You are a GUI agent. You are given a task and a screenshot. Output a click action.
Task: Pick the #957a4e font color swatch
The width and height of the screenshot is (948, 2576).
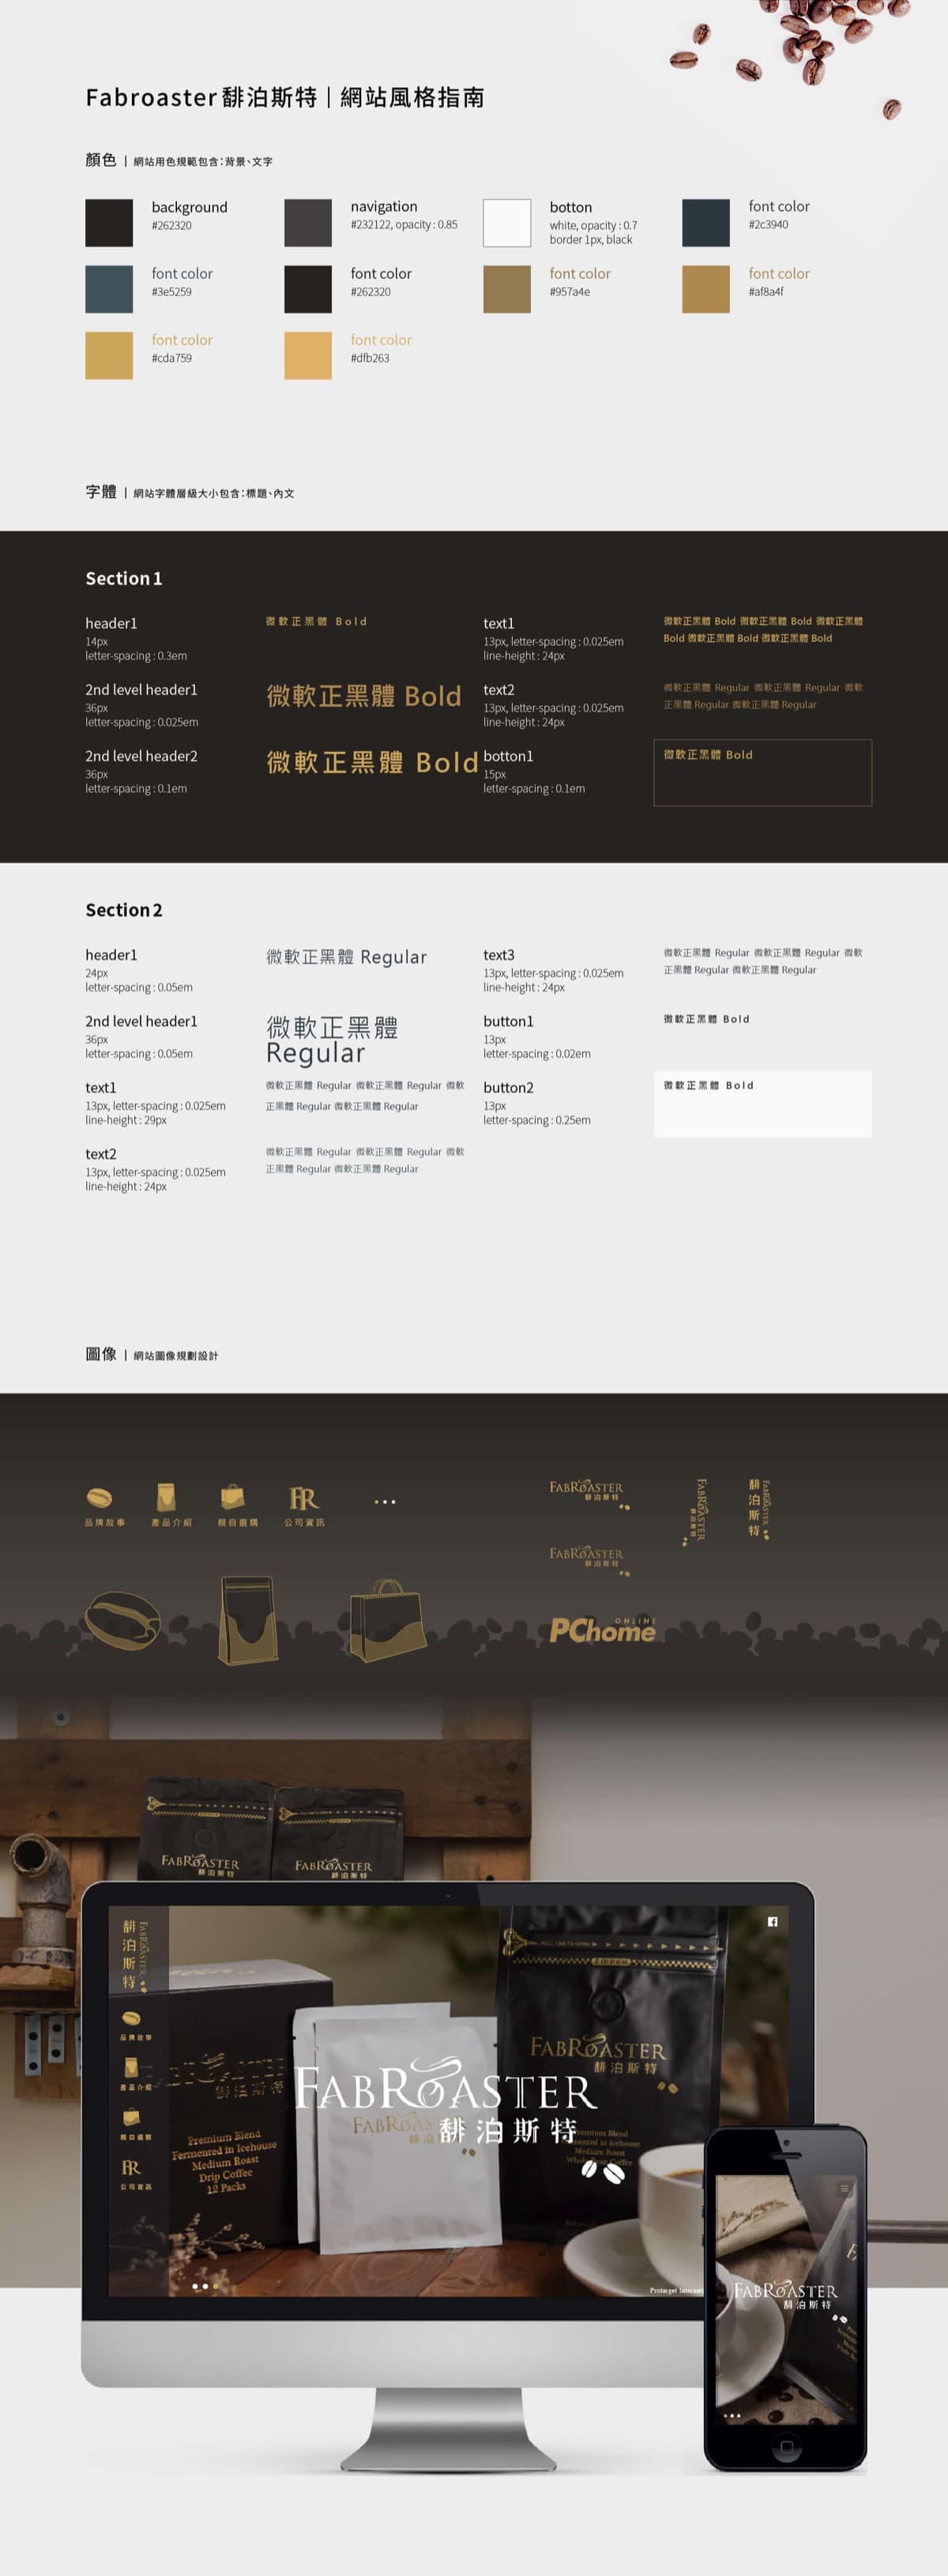pos(507,289)
